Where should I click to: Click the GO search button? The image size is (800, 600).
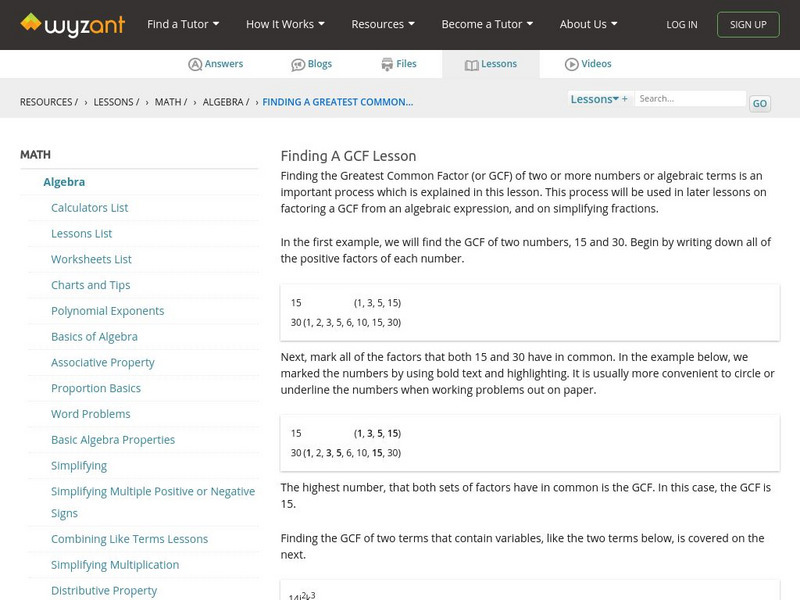[760, 104]
